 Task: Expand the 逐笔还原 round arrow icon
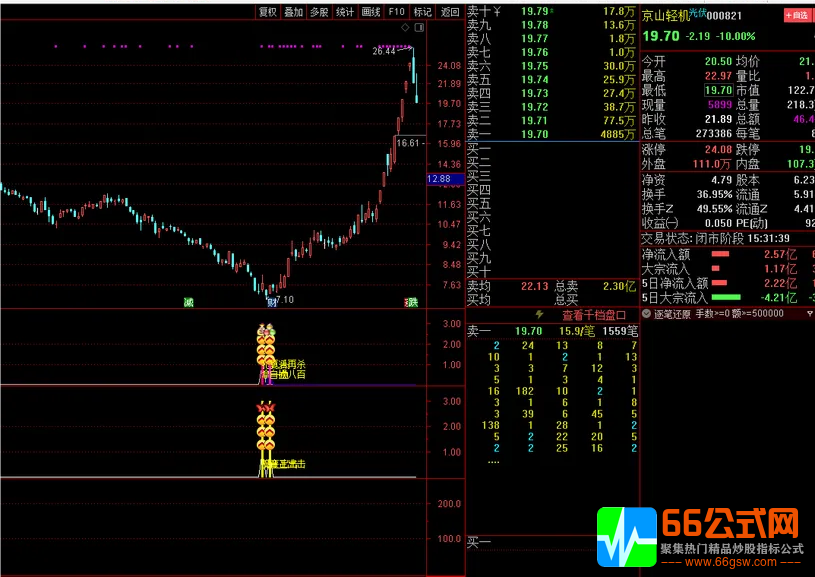pyautogui.click(x=647, y=314)
